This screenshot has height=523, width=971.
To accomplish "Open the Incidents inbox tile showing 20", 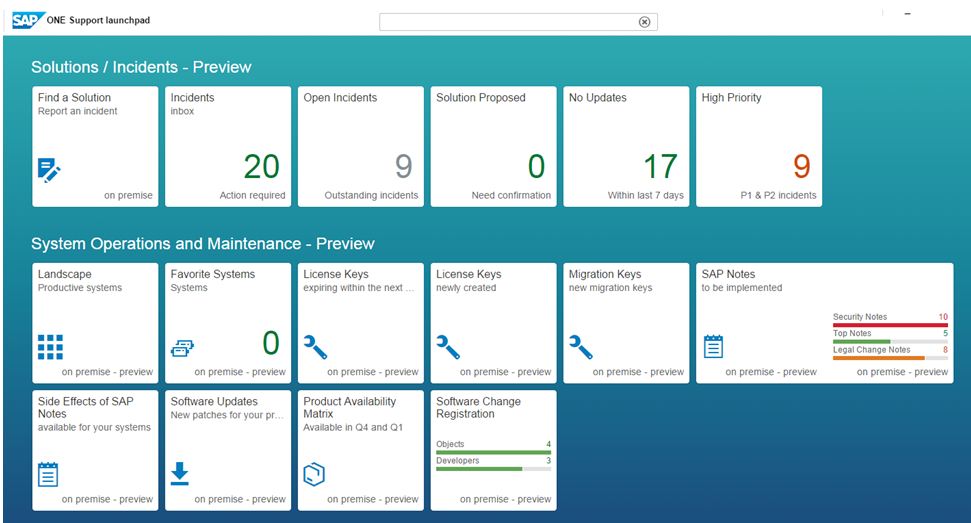I will coord(228,146).
